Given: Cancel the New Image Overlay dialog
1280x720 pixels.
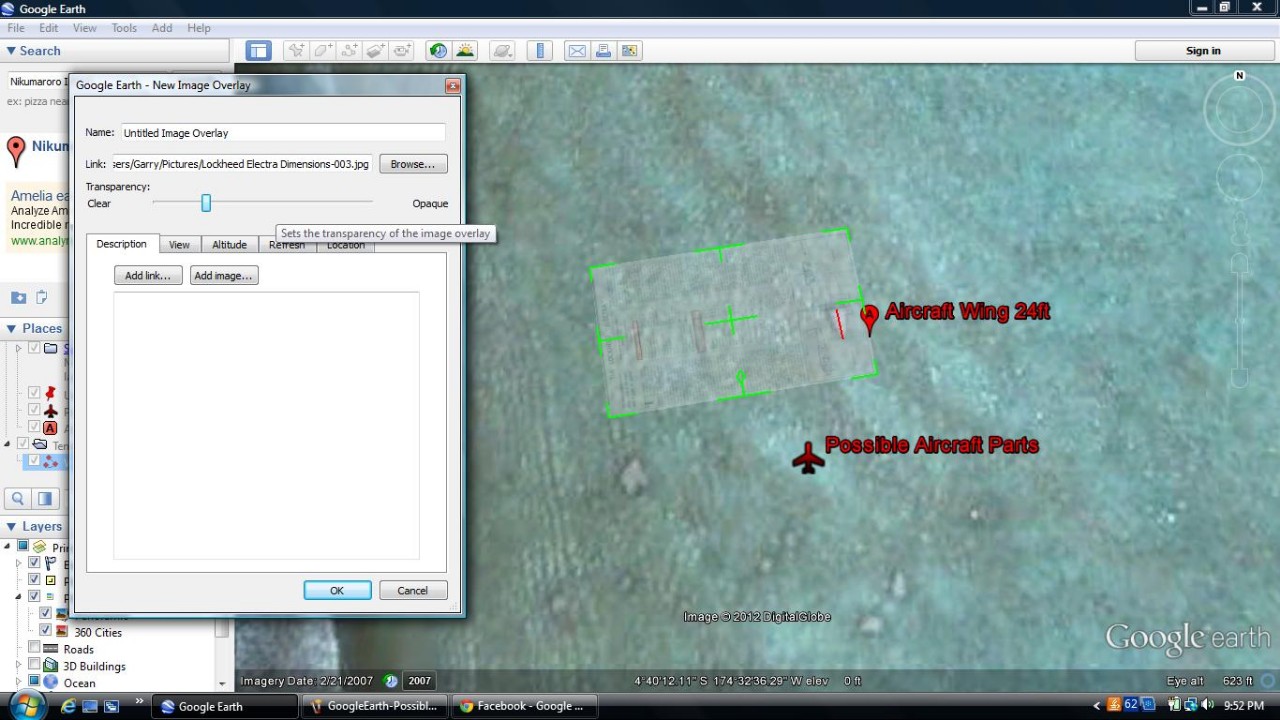Looking at the screenshot, I should [412, 591].
